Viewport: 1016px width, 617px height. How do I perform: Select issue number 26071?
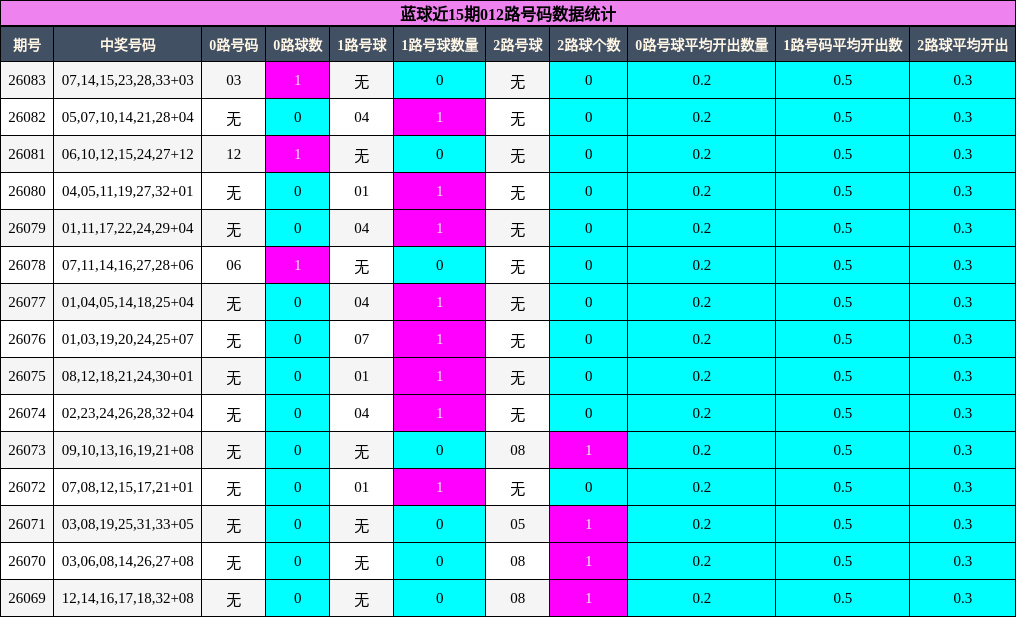(x=27, y=524)
